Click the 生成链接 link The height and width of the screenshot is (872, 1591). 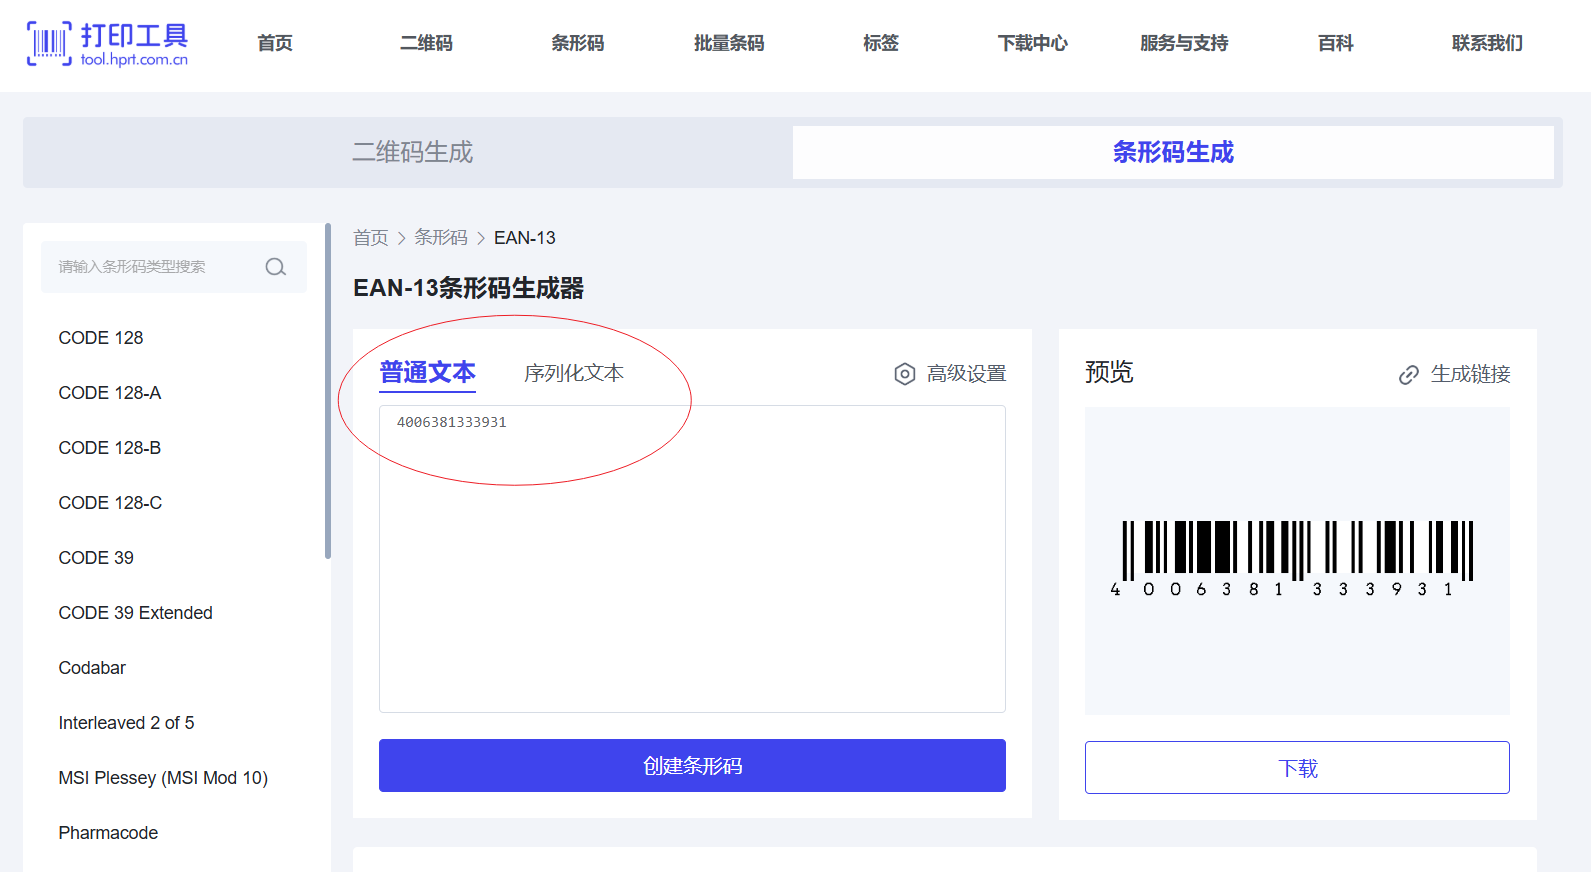(1454, 374)
